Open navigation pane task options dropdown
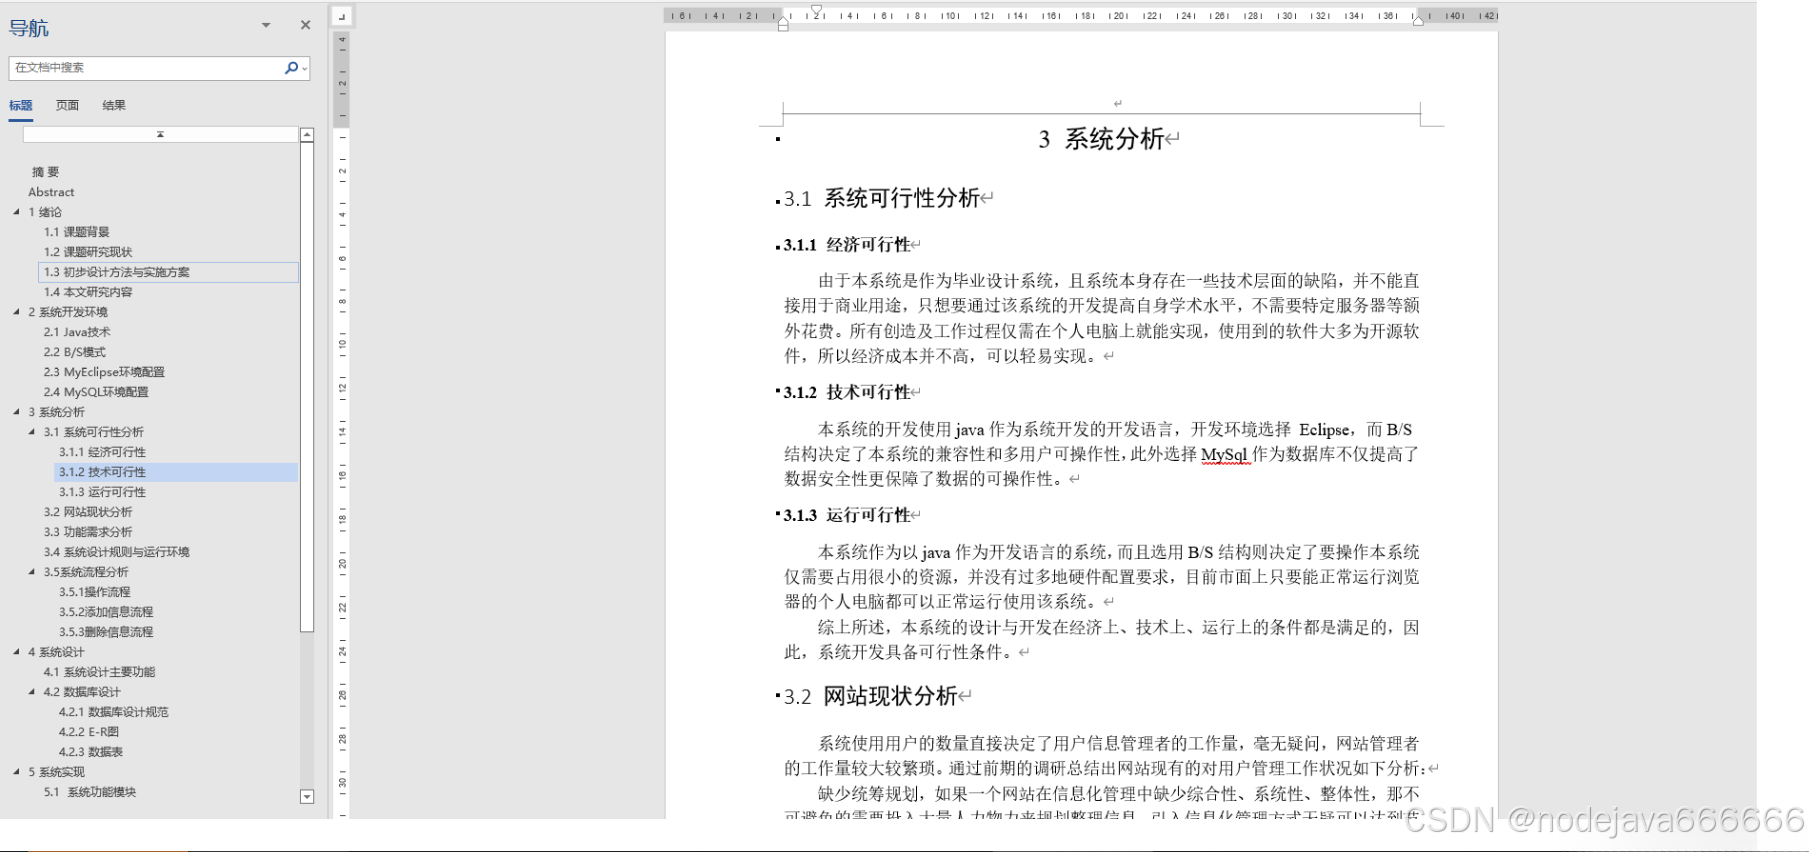 [x=266, y=25]
